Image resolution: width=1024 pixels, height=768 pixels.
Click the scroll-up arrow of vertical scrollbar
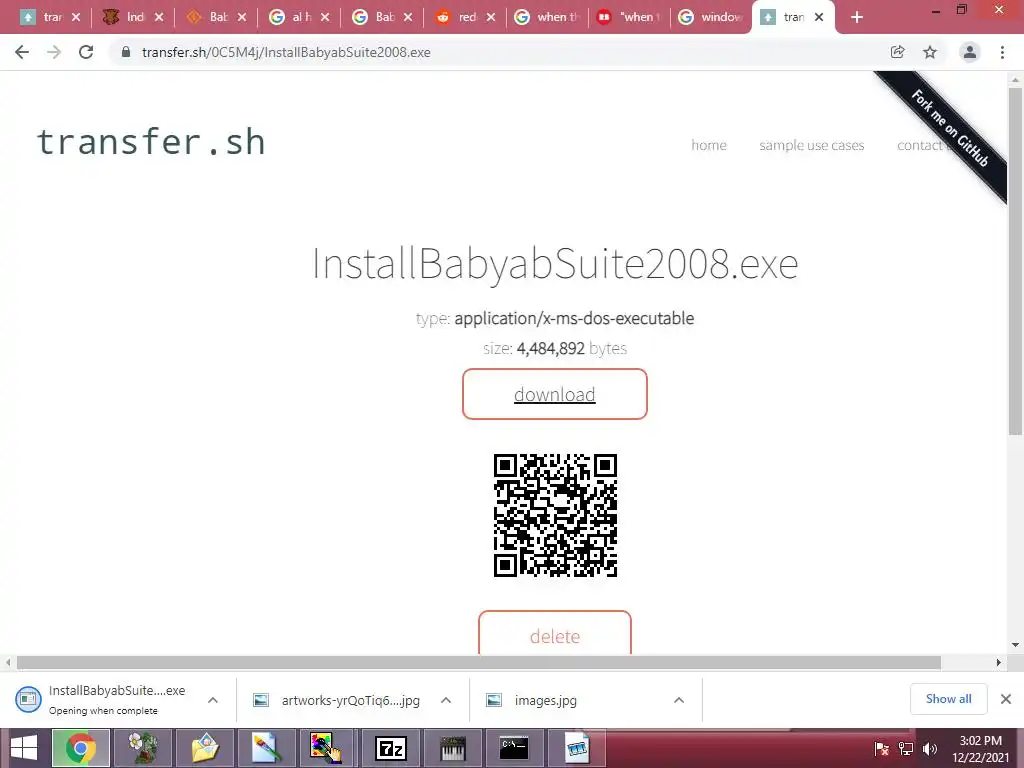pos(1015,80)
